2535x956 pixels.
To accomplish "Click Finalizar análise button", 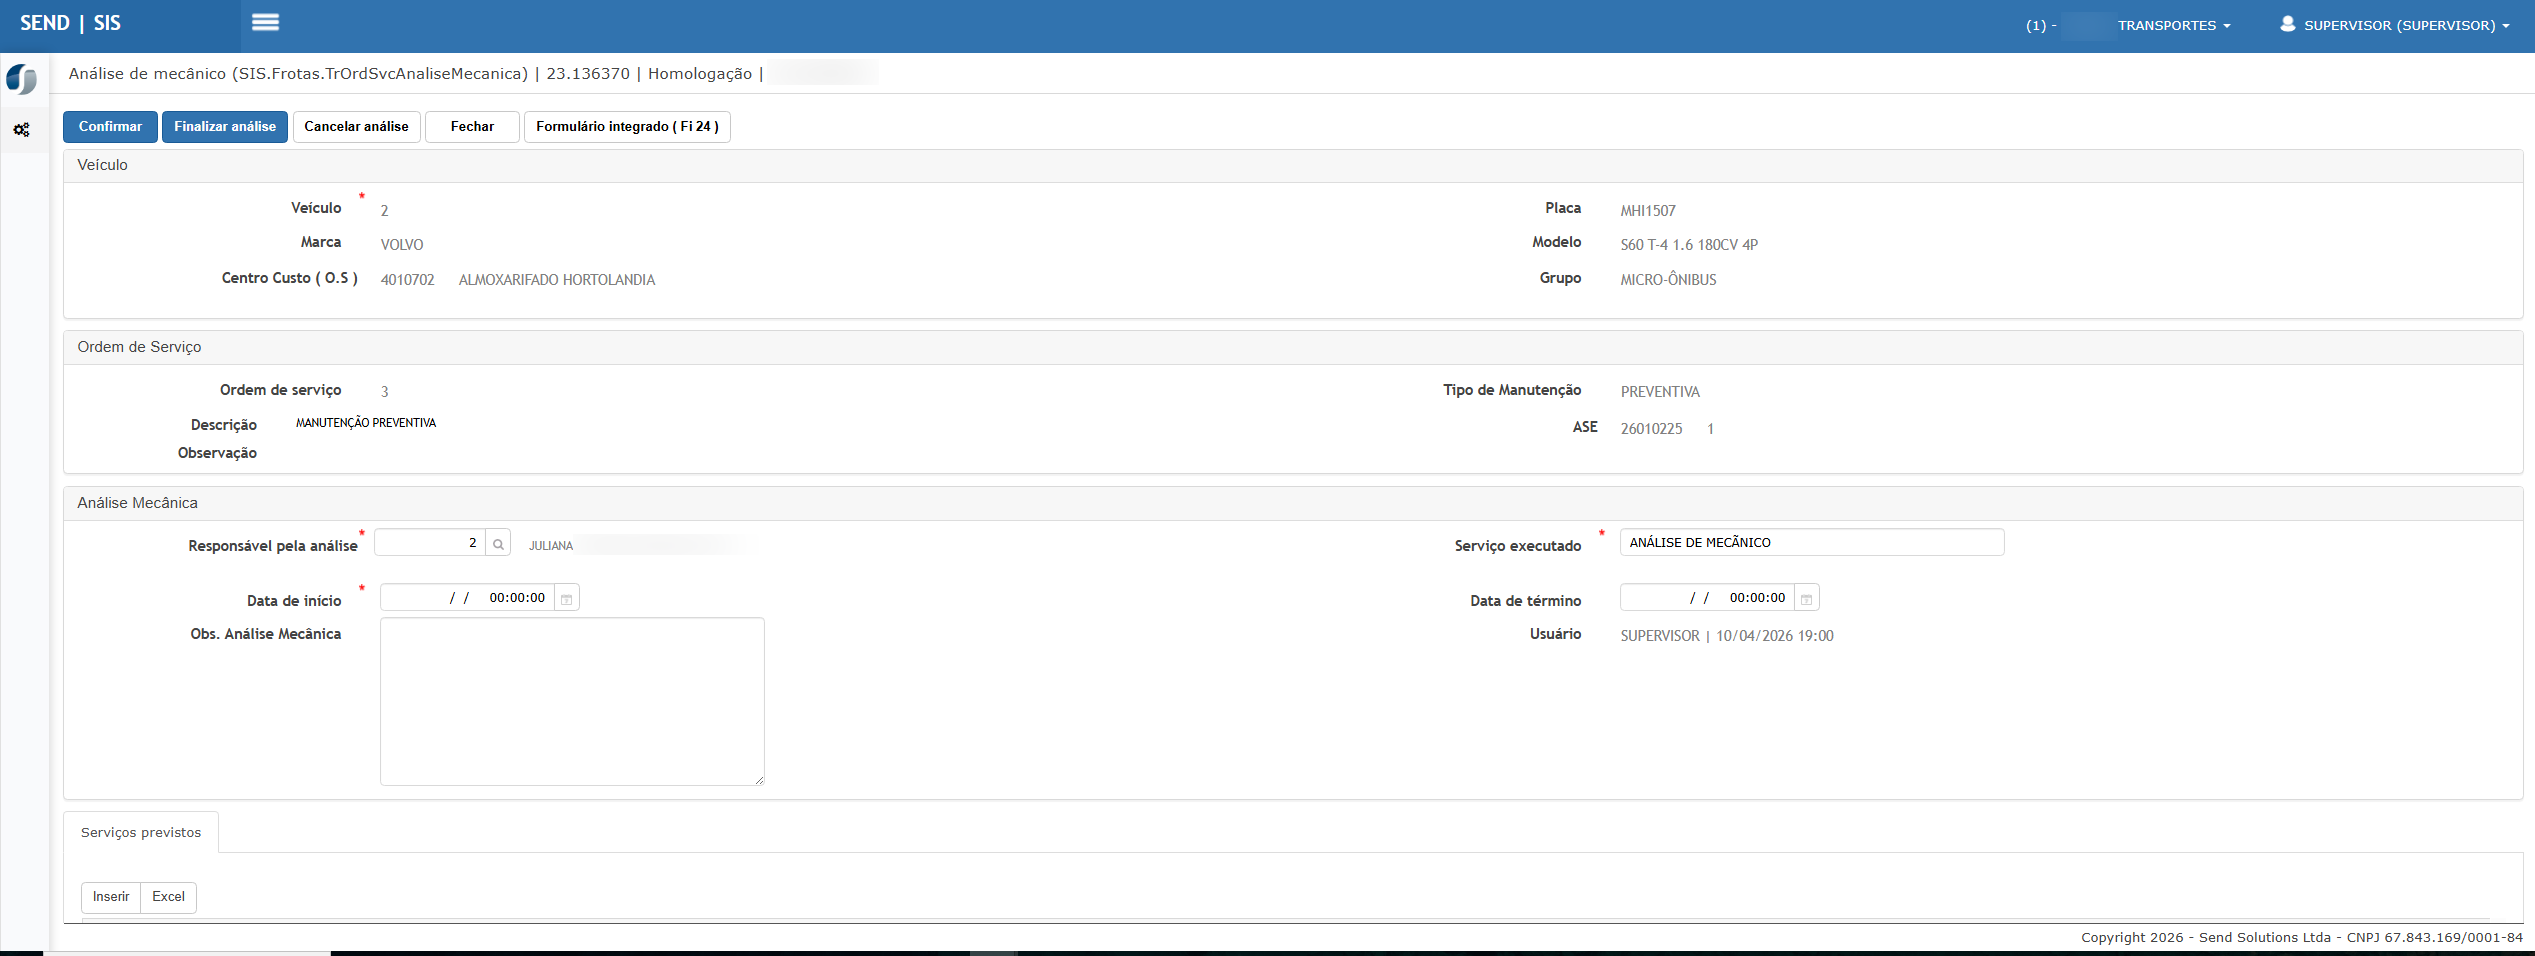I will click(x=225, y=127).
